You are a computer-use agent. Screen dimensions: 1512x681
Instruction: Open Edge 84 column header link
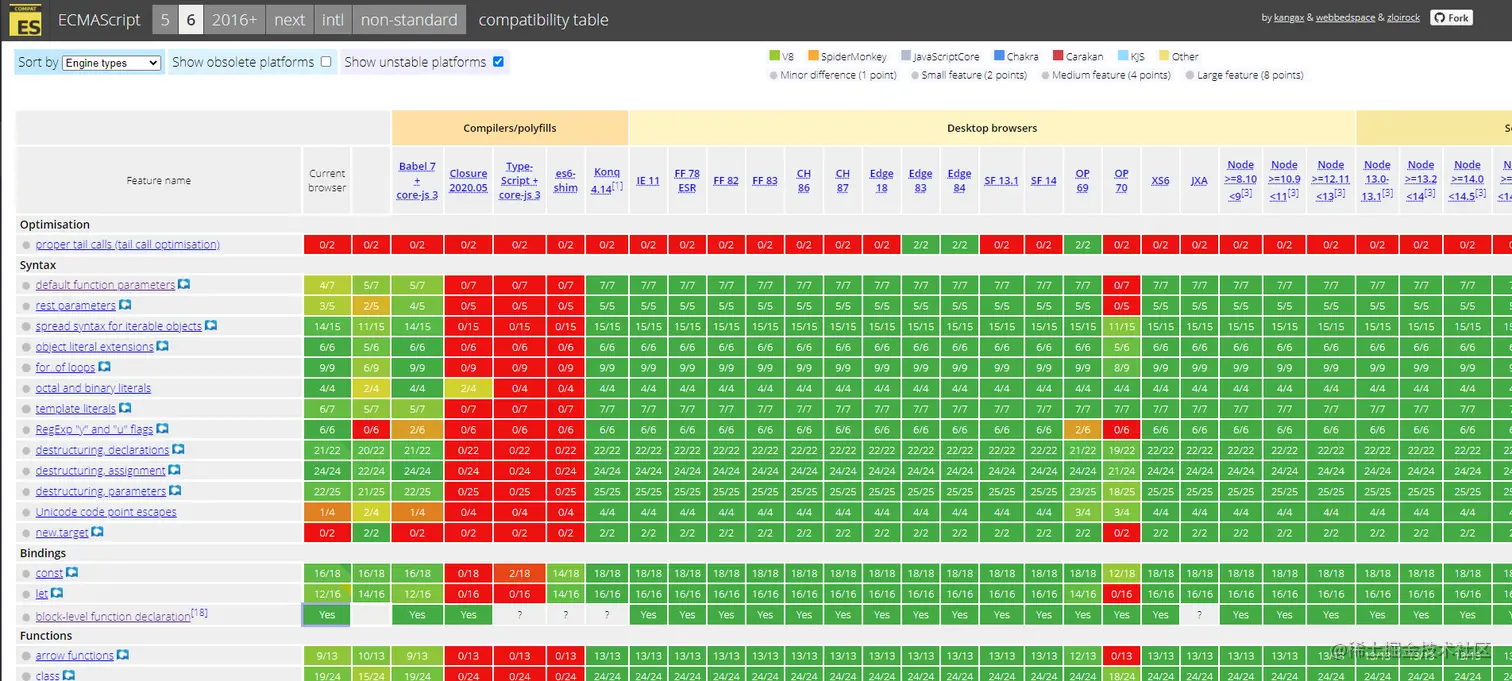point(959,181)
